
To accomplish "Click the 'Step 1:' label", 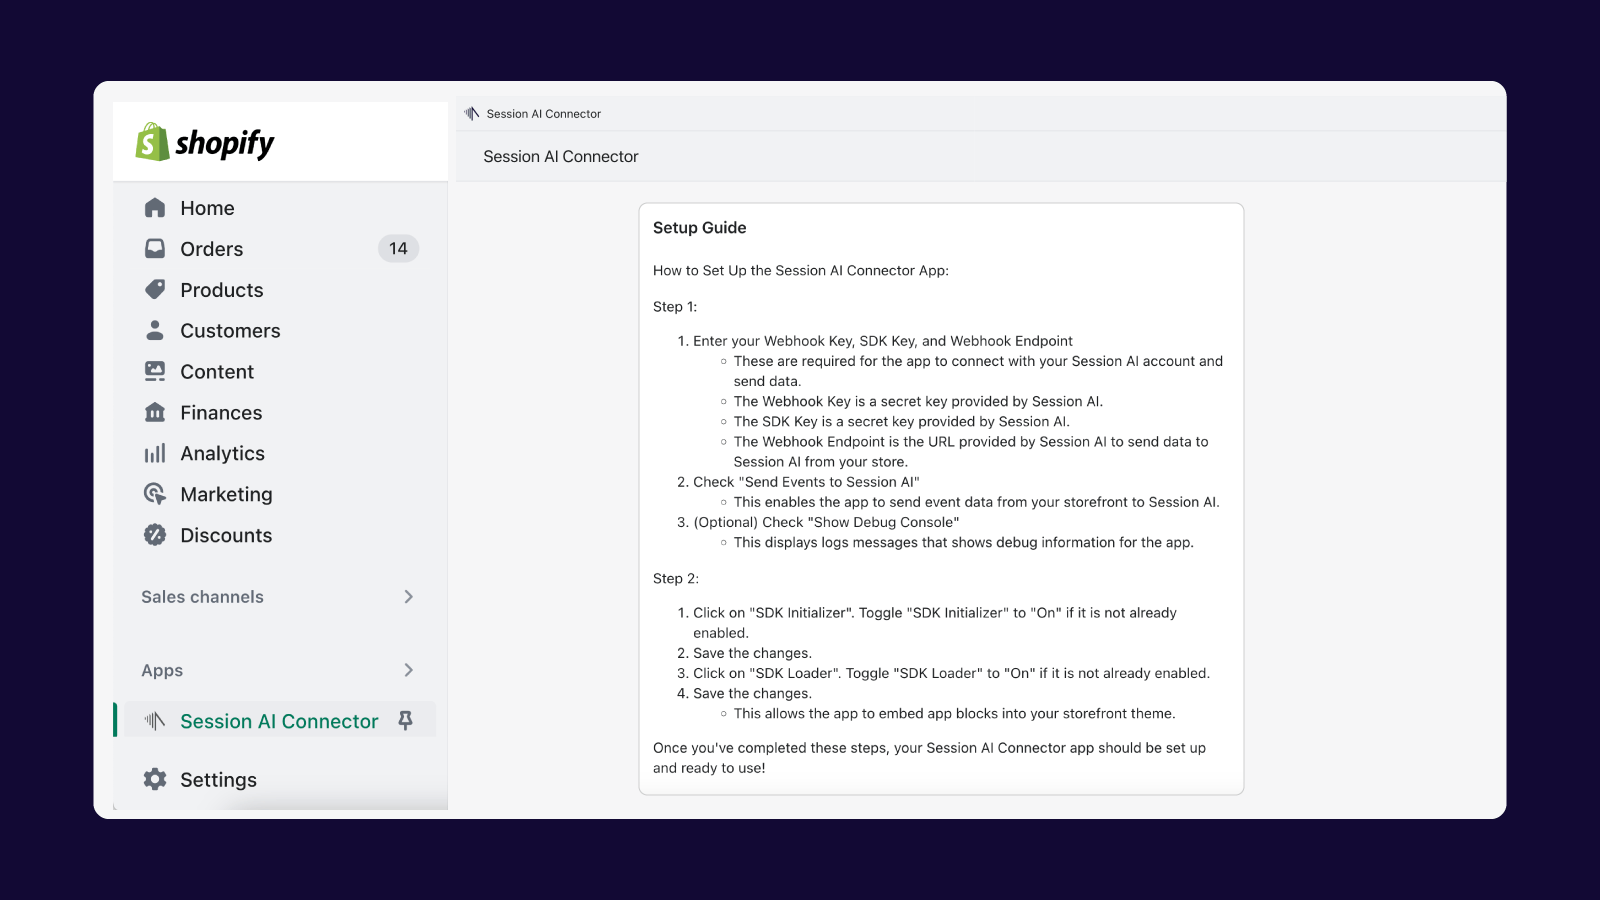I will (x=675, y=307).
